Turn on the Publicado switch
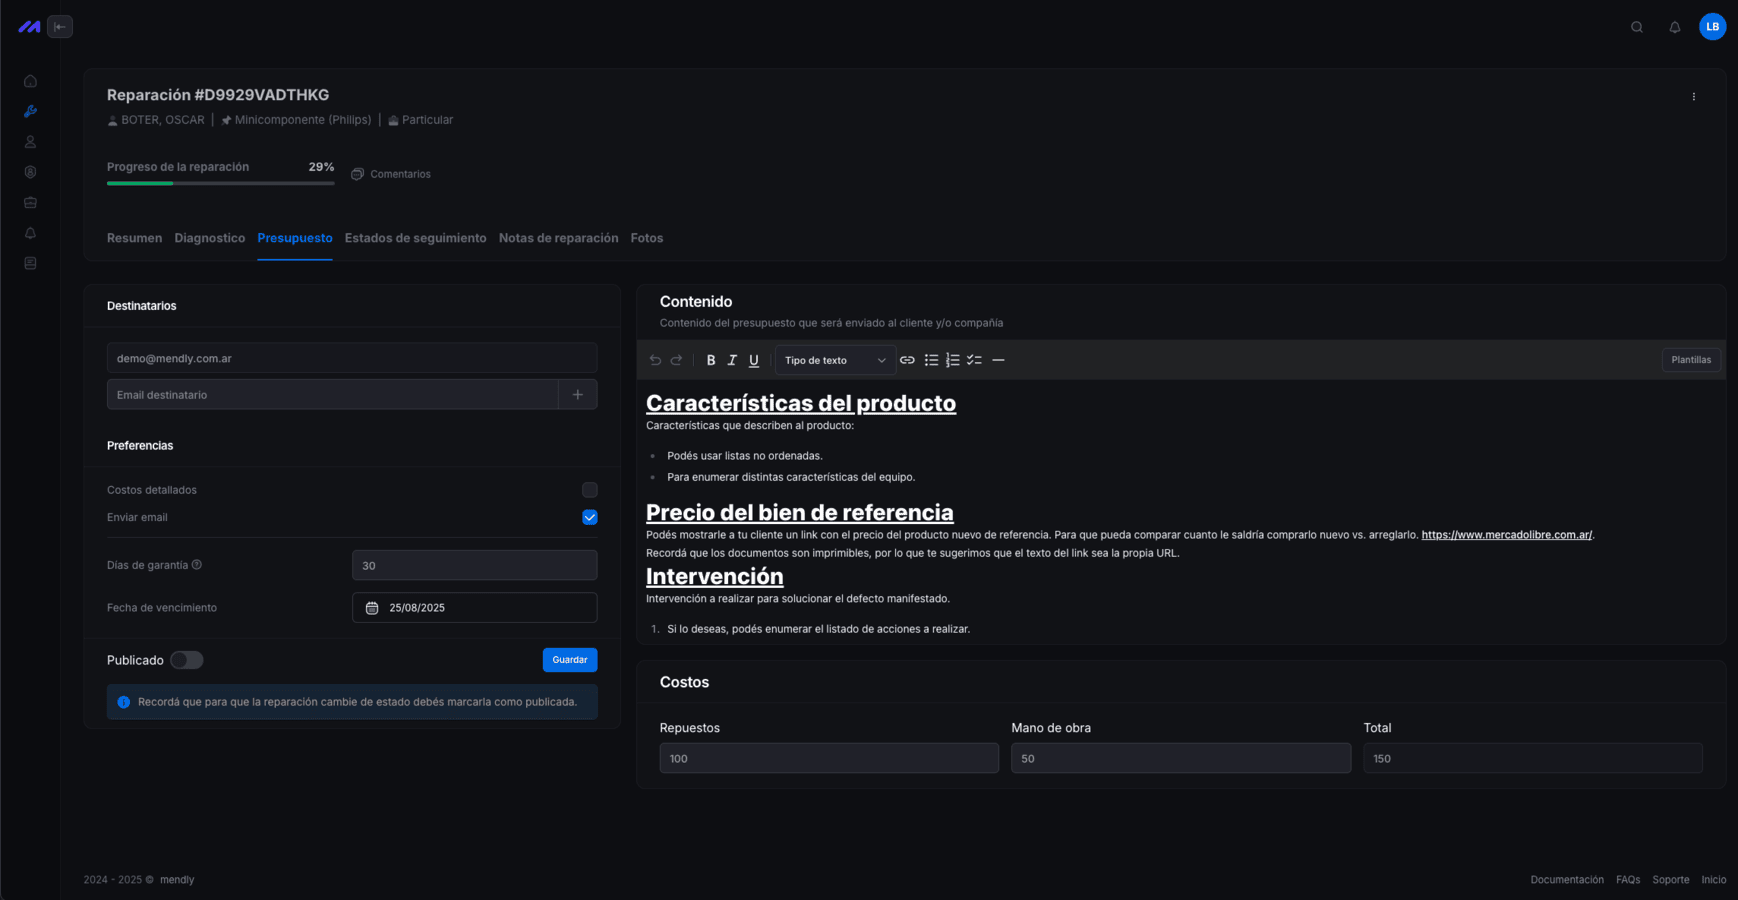The image size is (1738, 900). point(187,660)
